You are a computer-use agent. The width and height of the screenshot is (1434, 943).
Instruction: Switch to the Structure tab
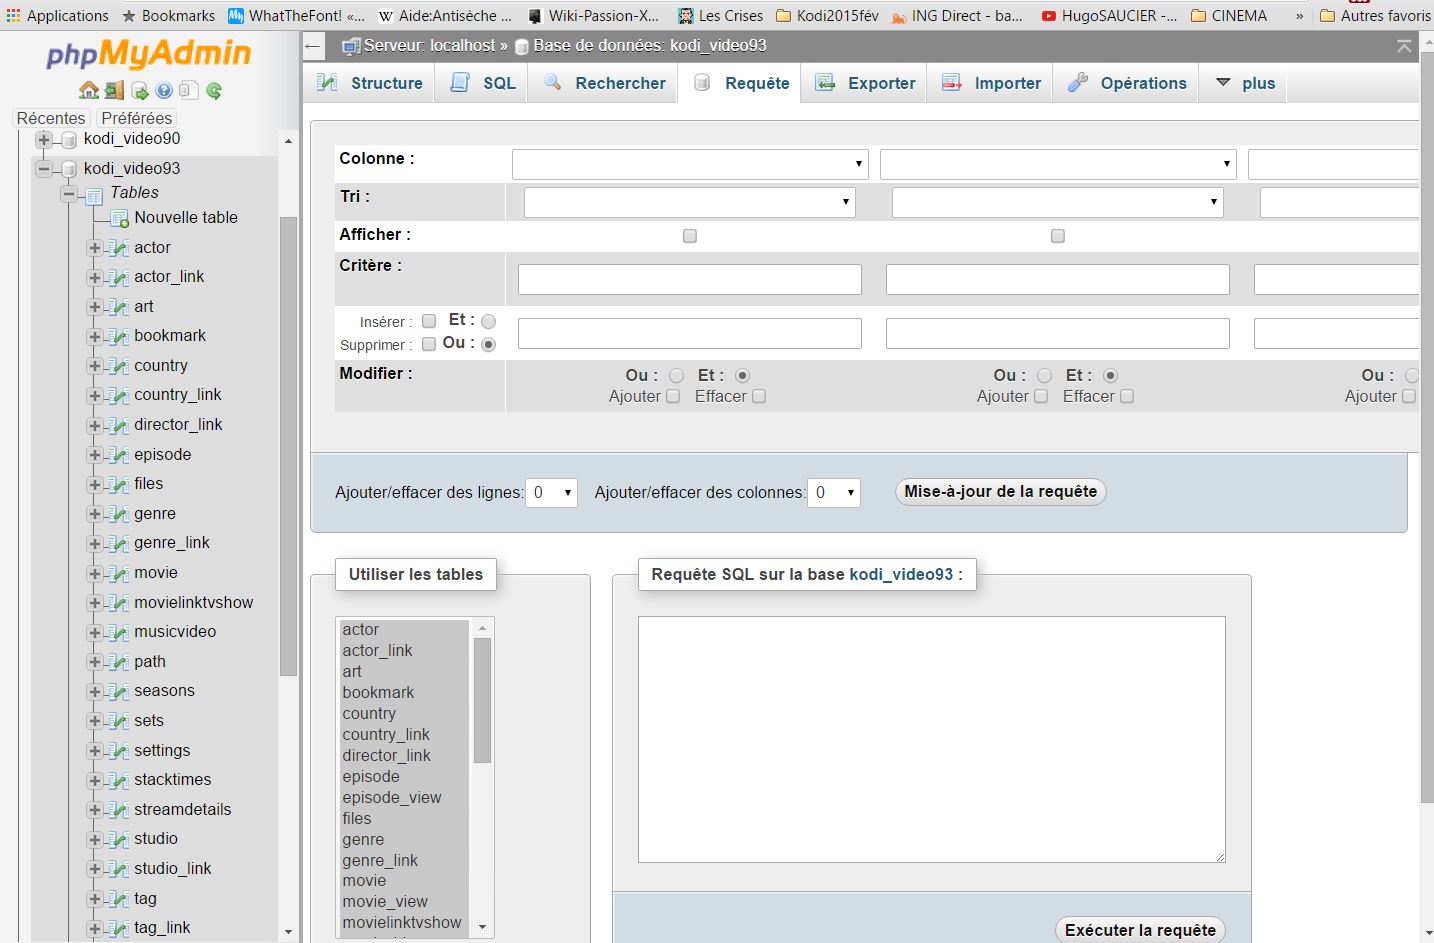pos(369,83)
